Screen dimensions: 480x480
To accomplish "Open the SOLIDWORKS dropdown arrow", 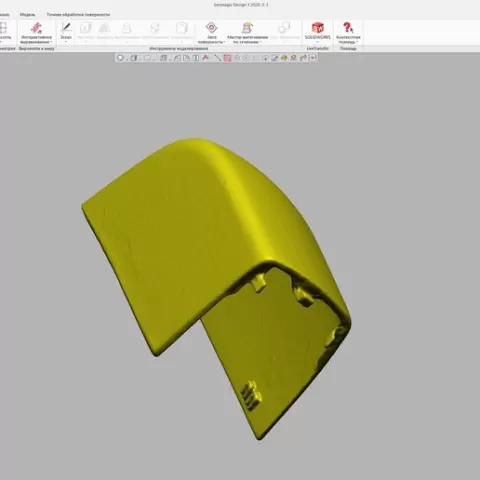I will tap(317, 42).
